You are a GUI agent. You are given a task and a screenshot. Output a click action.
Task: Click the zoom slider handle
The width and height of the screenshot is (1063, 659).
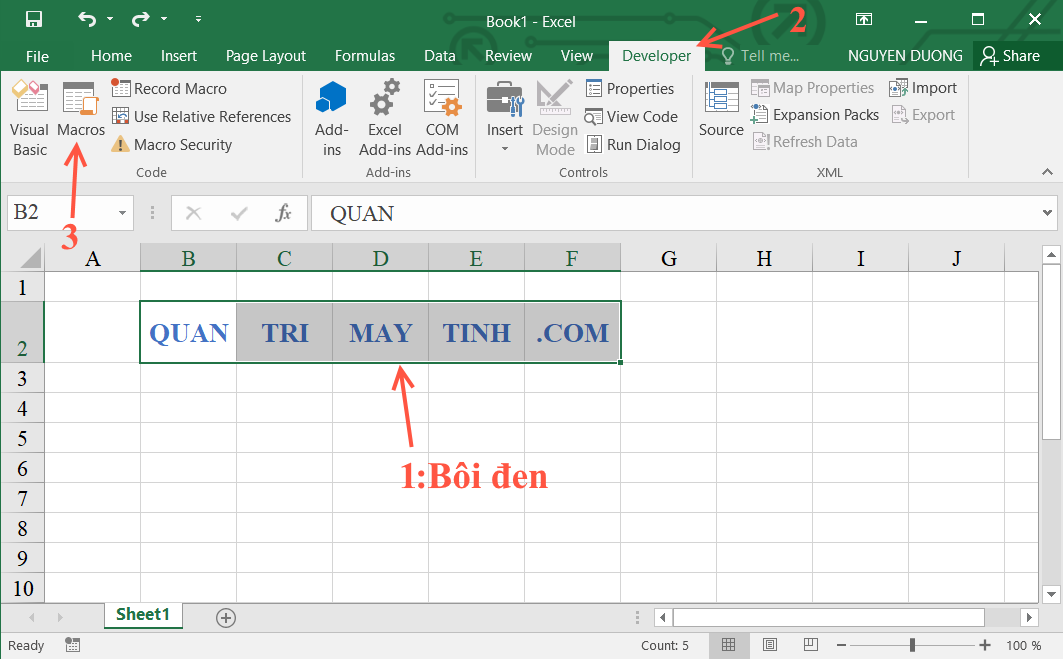[912, 645]
